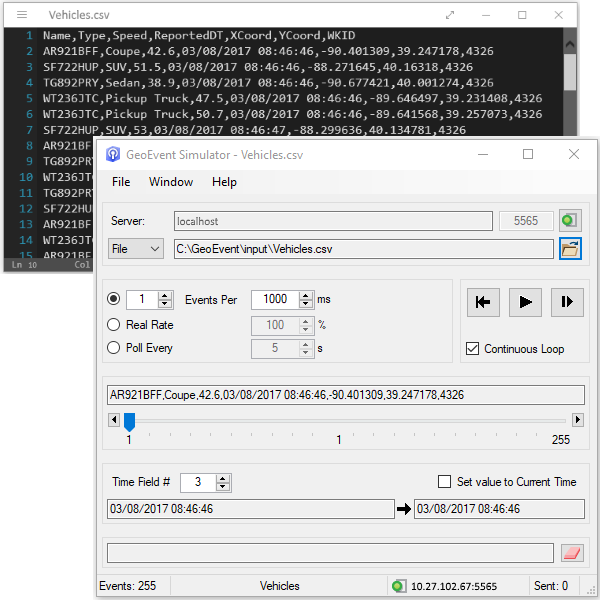
Task: Click the file path input field
Action: pyautogui.click(x=361, y=249)
